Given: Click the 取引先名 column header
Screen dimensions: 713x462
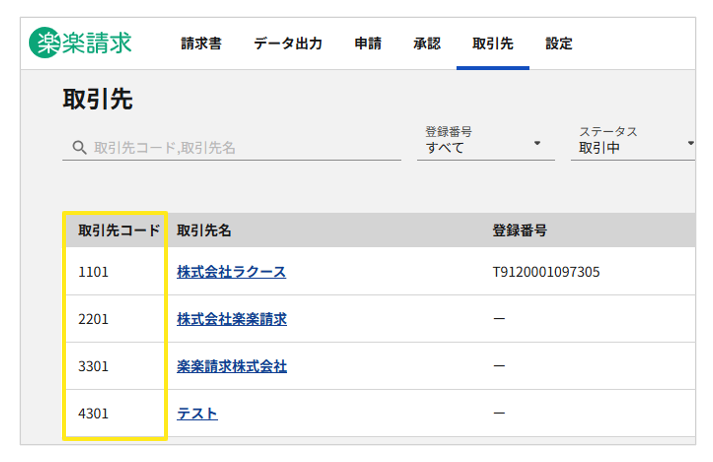Looking at the screenshot, I should (x=204, y=231).
